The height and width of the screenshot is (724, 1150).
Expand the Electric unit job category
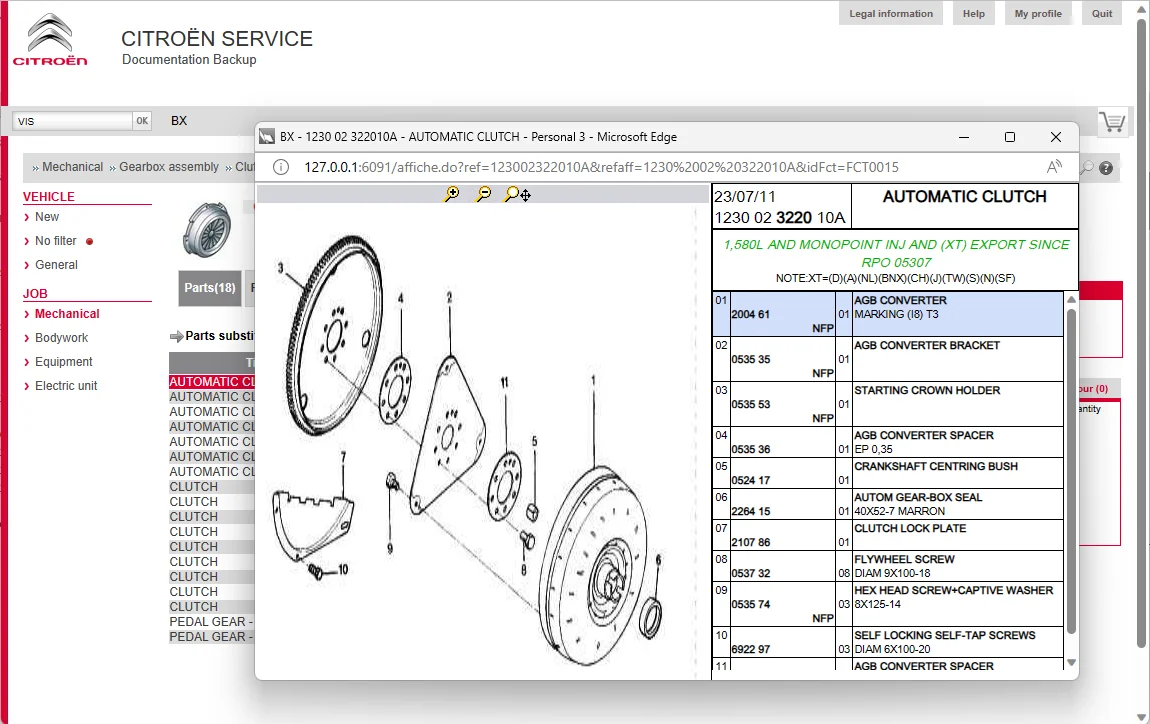coord(66,386)
